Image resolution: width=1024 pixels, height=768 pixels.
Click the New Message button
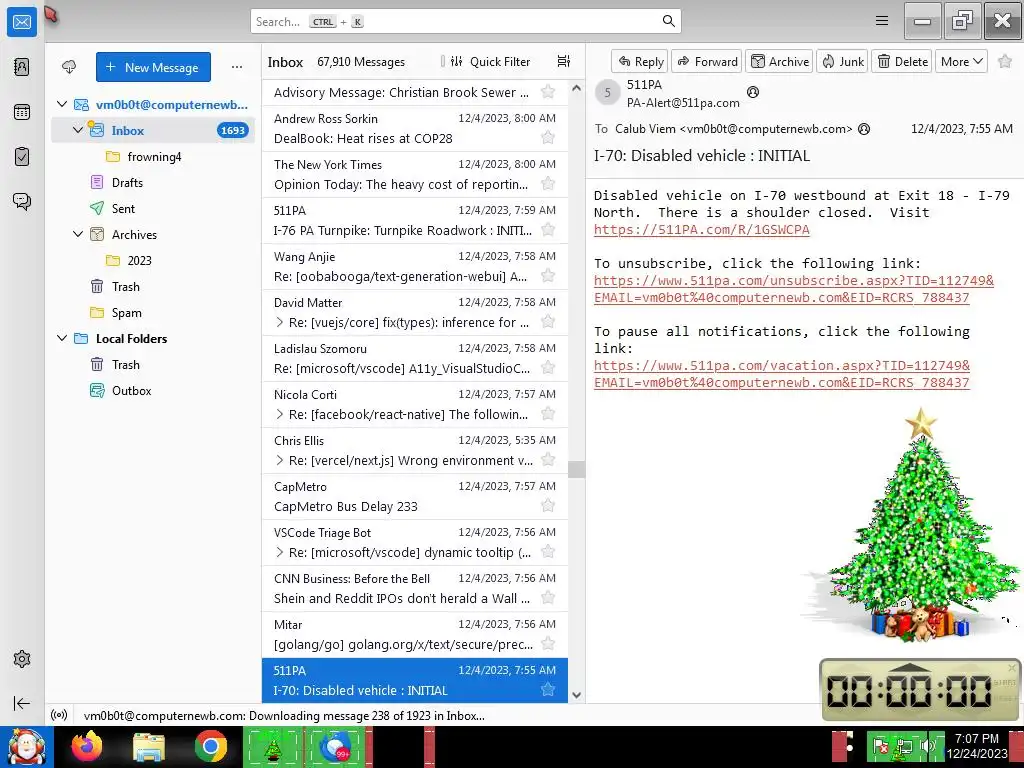[153, 67]
